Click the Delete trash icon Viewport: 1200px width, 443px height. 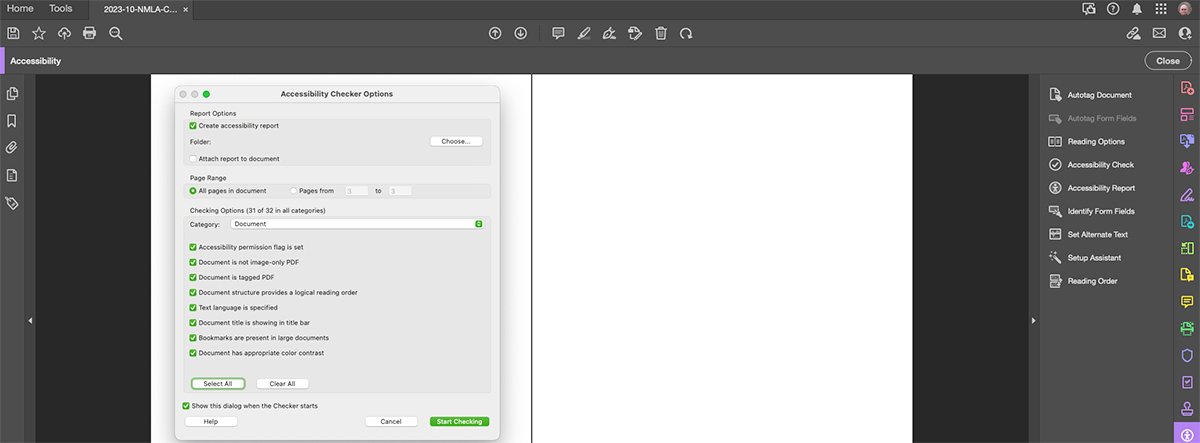click(661, 33)
